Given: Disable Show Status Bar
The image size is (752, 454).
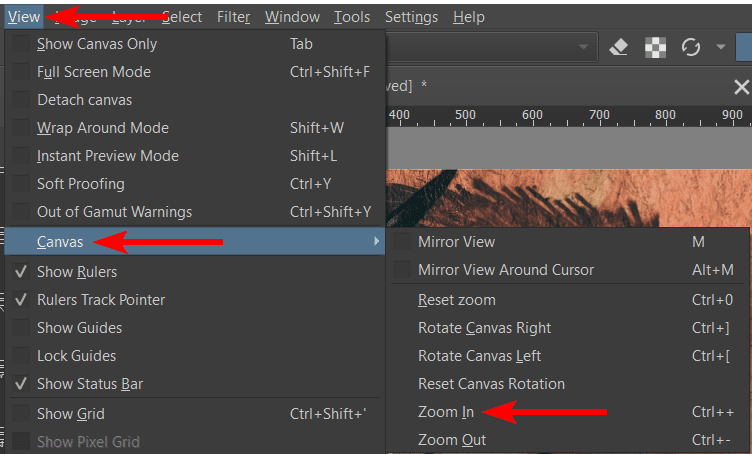Looking at the screenshot, I should (x=89, y=384).
